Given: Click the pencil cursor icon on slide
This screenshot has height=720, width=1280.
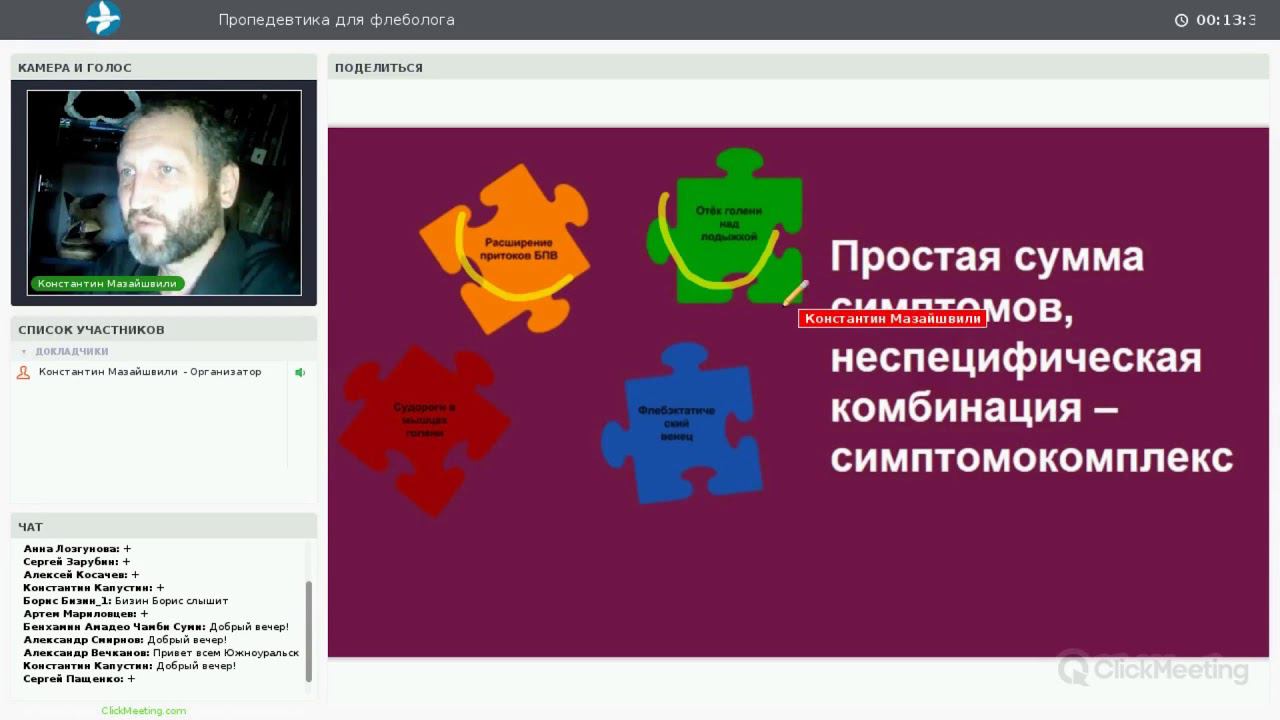Looking at the screenshot, I should point(796,293).
